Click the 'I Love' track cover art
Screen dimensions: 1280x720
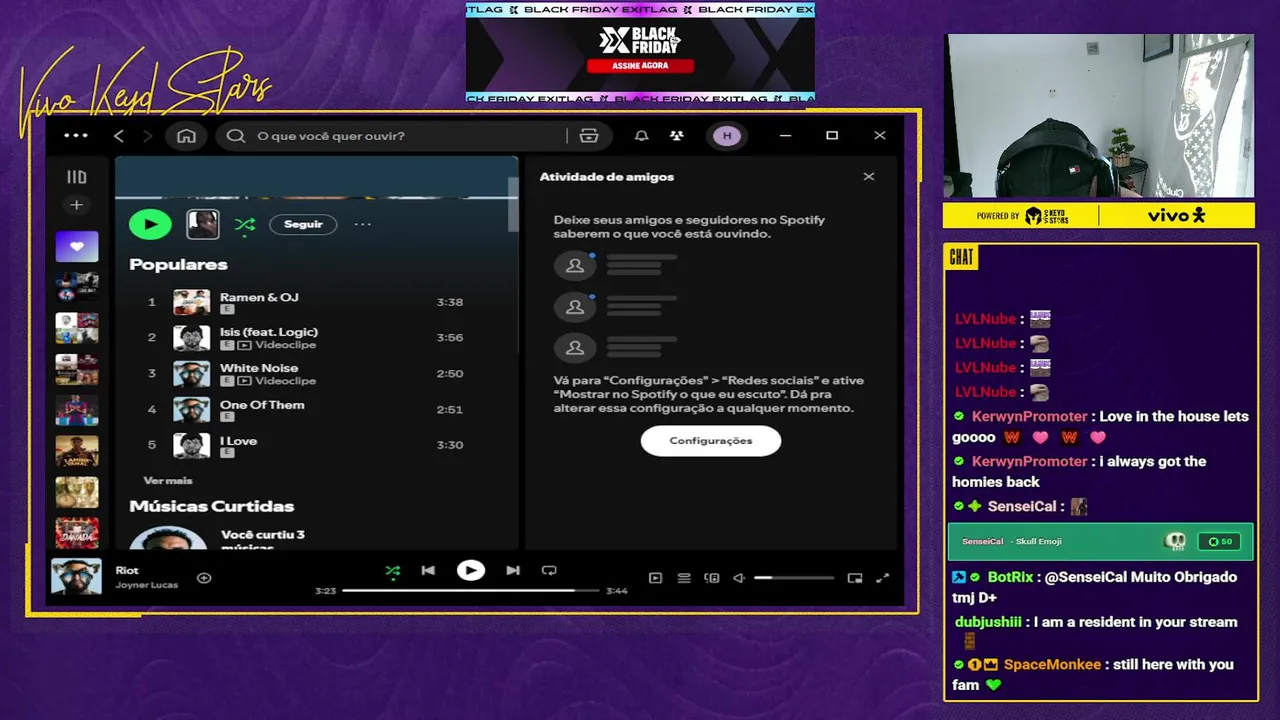coord(192,445)
